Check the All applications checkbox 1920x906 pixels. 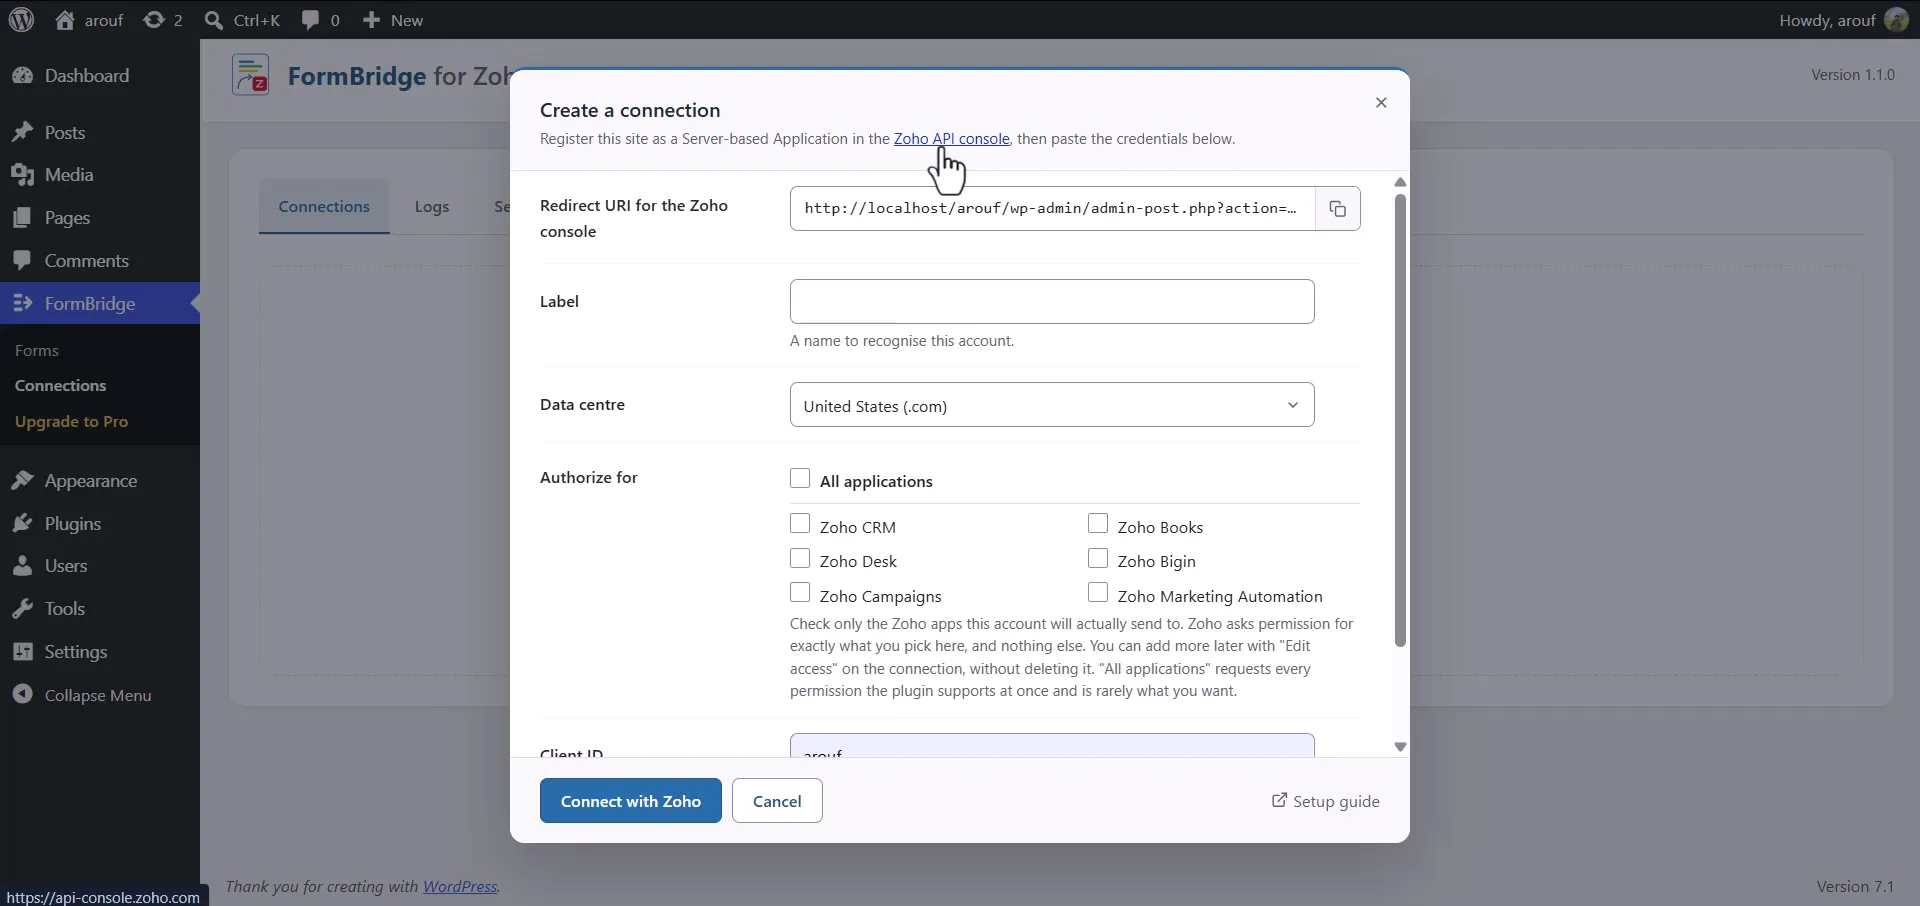[x=800, y=479]
